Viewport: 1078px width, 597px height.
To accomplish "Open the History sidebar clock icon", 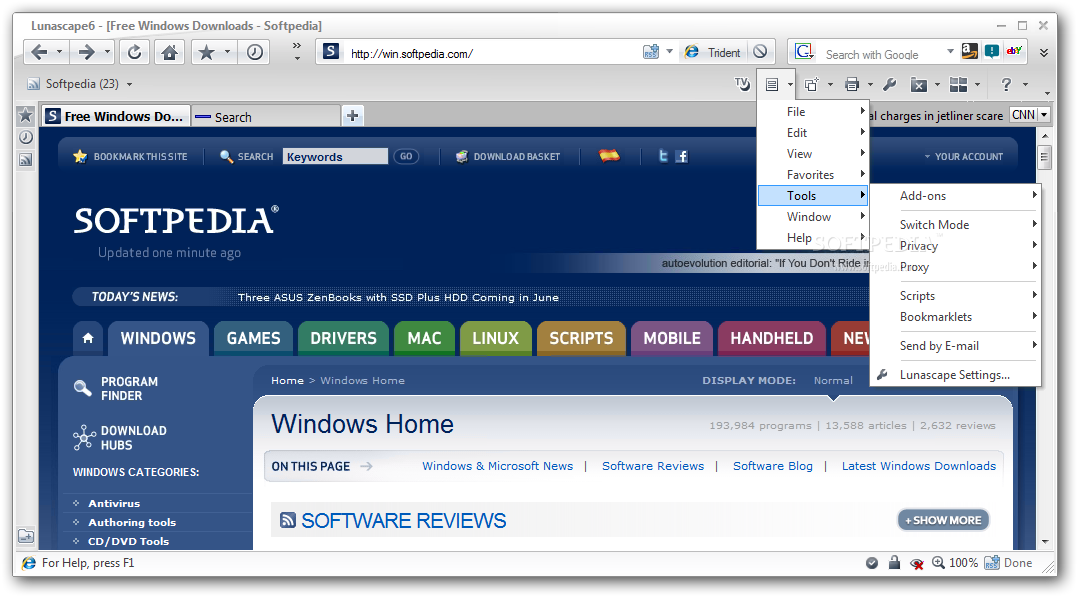I will coord(25,137).
